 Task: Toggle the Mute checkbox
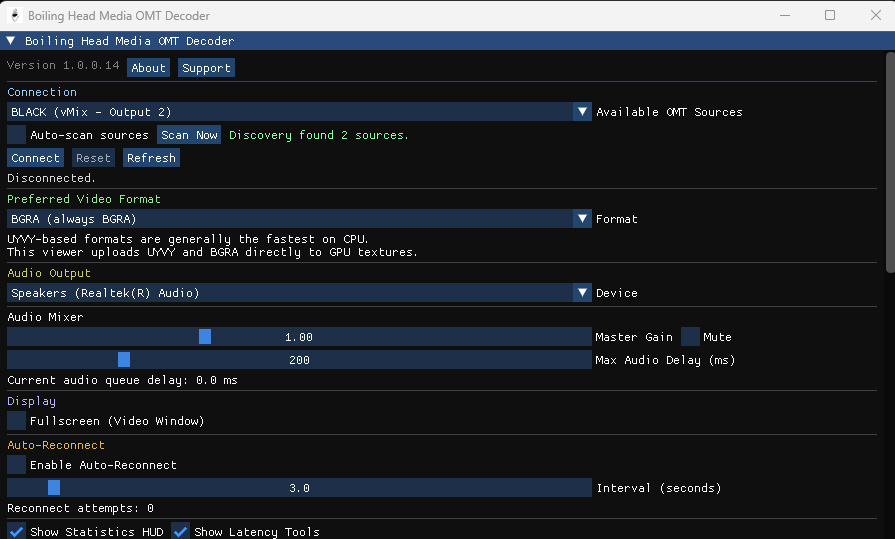tap(690, 337)
